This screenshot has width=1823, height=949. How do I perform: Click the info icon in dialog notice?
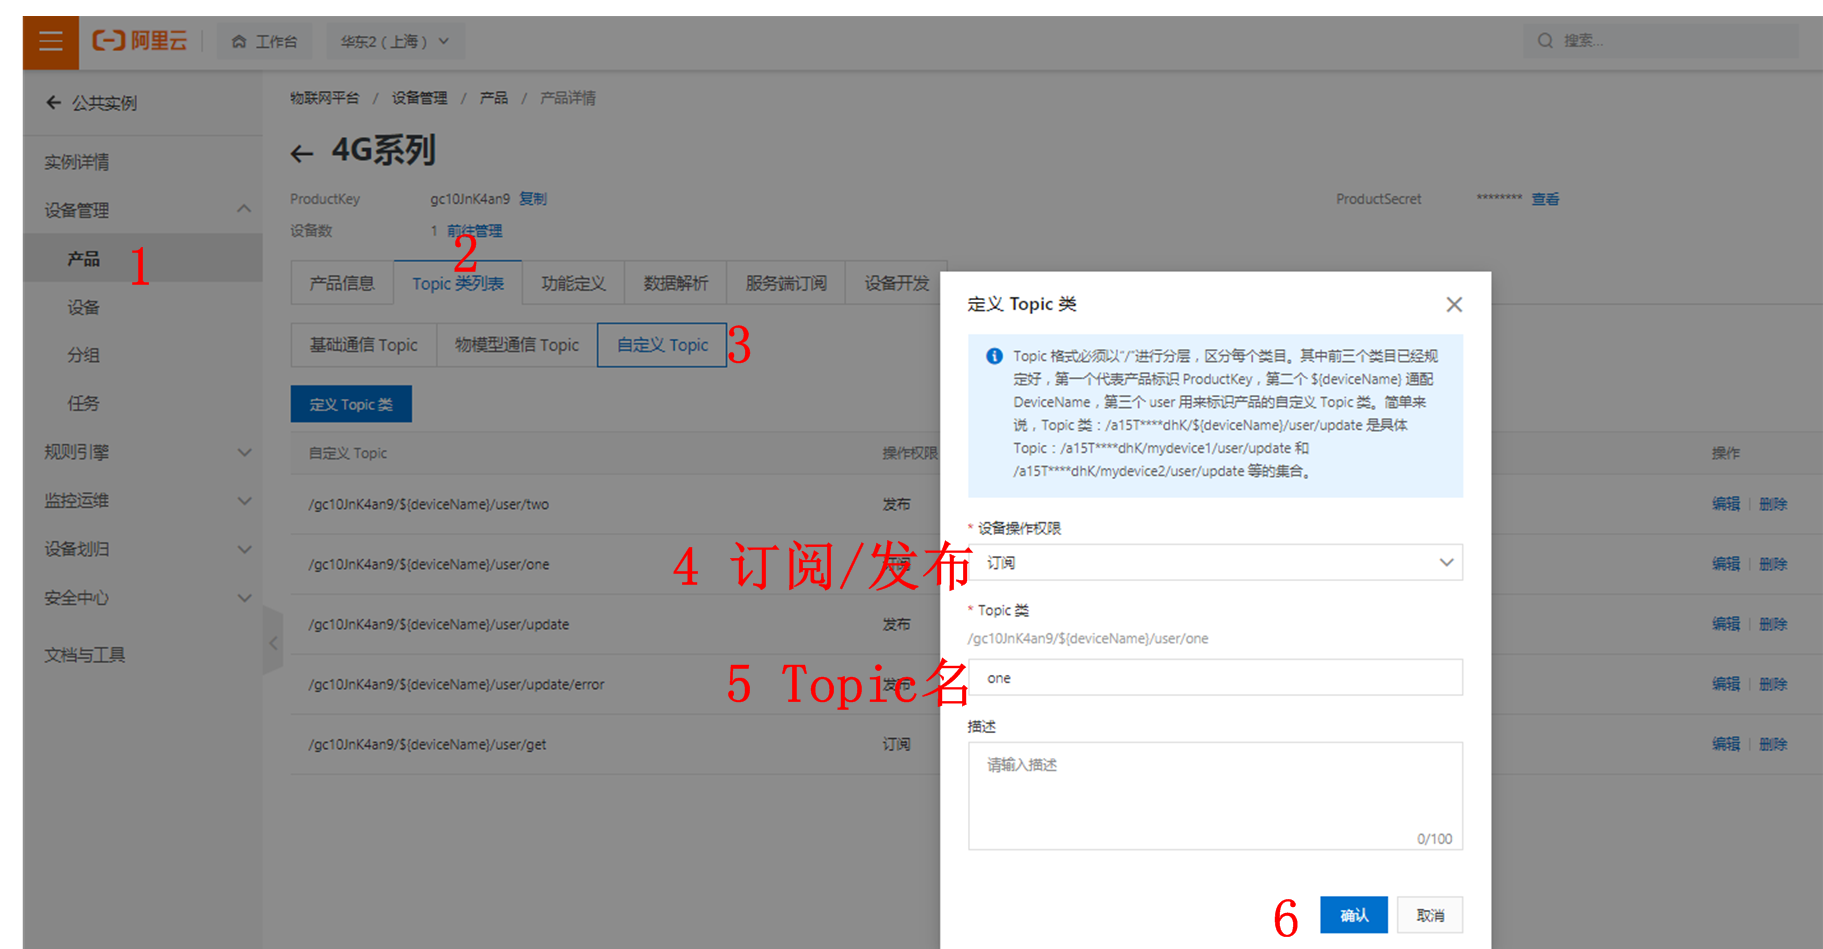click(994, 356)
